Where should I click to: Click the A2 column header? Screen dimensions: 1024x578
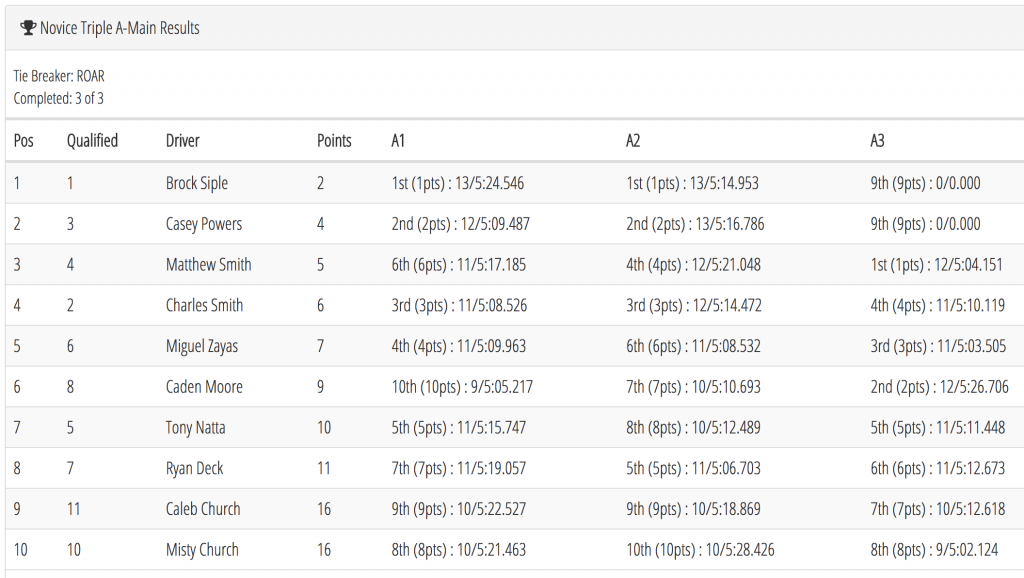[633, 140]
